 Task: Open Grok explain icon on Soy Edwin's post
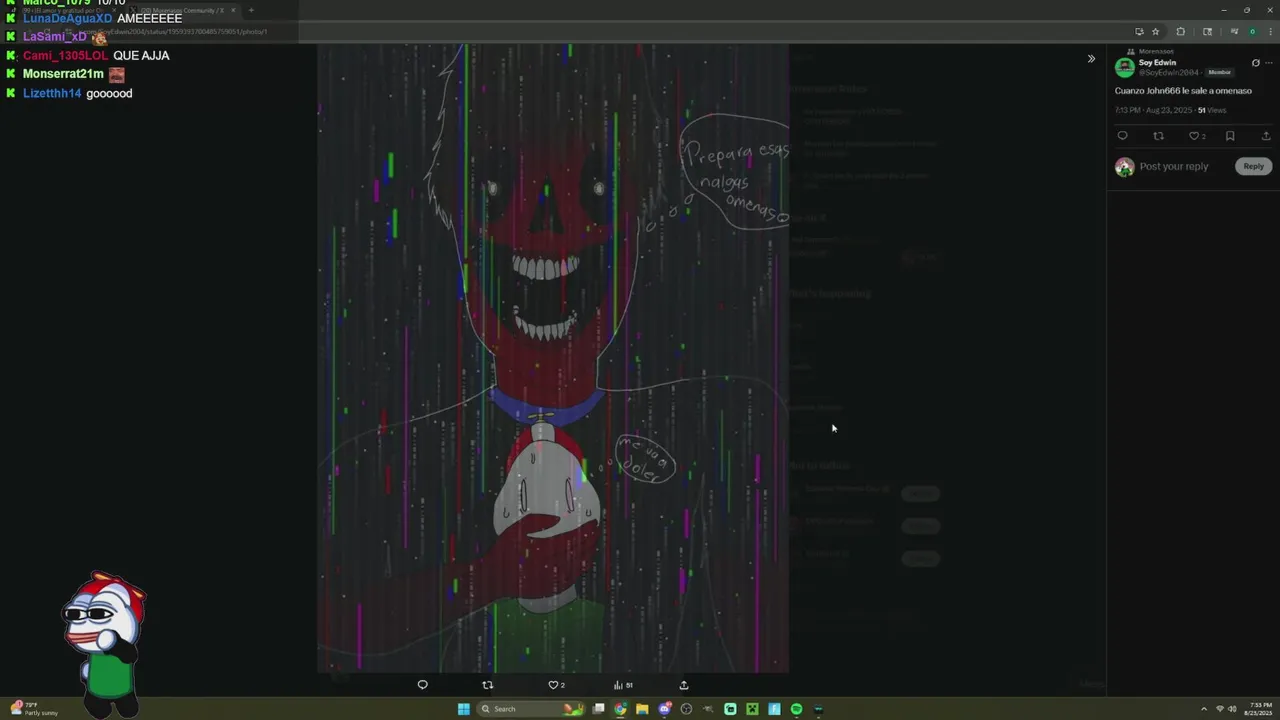click(1256, 63)
